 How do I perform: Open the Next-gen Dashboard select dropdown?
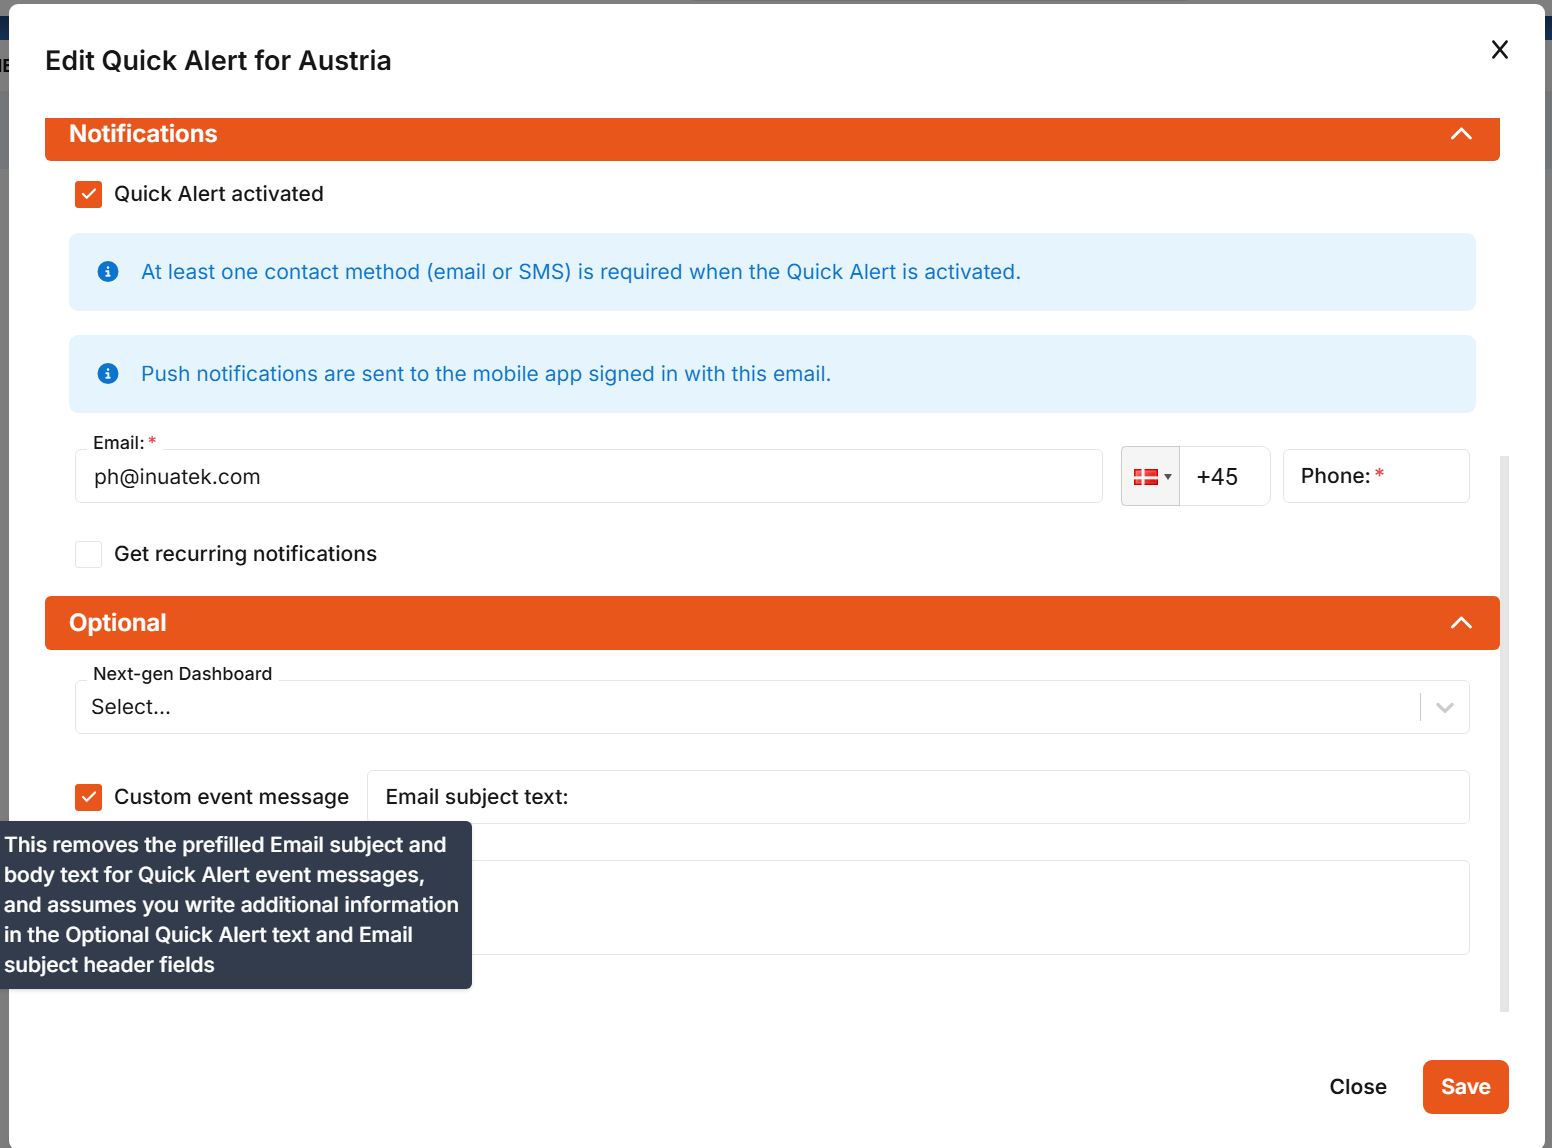coord(772,707)
